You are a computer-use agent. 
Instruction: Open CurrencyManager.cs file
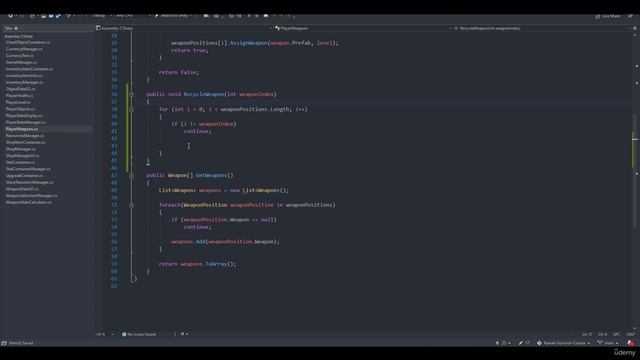pyautogui.click(x=24, y=49)
